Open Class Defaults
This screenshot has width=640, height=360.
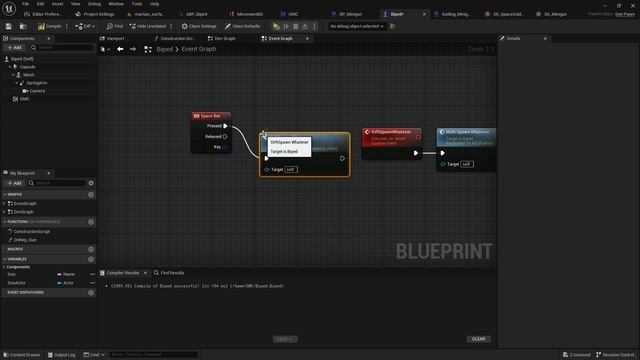point(242,26)
